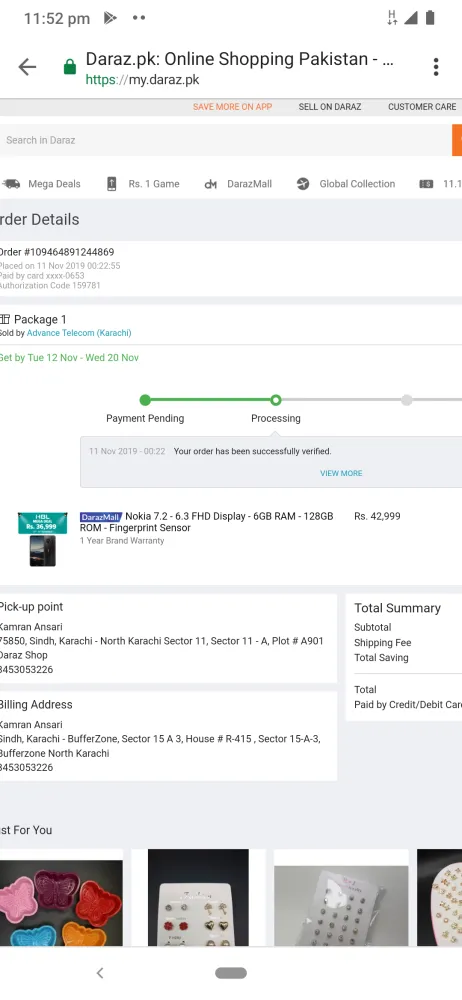This screenshot has width=462, height=1000.
Task: Expand tracking details with View More
Action: point(341,473)
